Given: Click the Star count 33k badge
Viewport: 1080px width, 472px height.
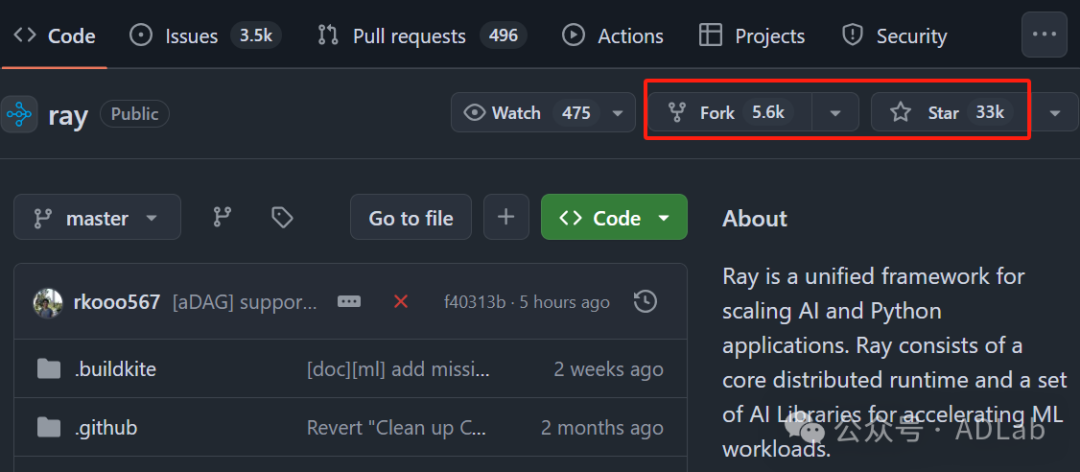Looking at the screenshot, I should click(990, 112).
